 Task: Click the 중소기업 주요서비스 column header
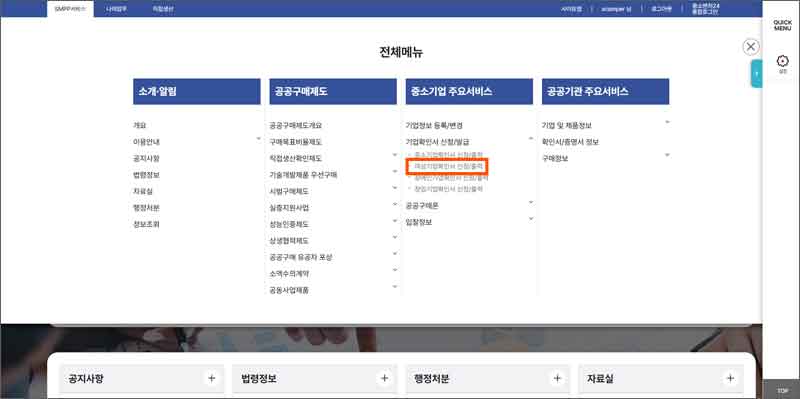469,91
